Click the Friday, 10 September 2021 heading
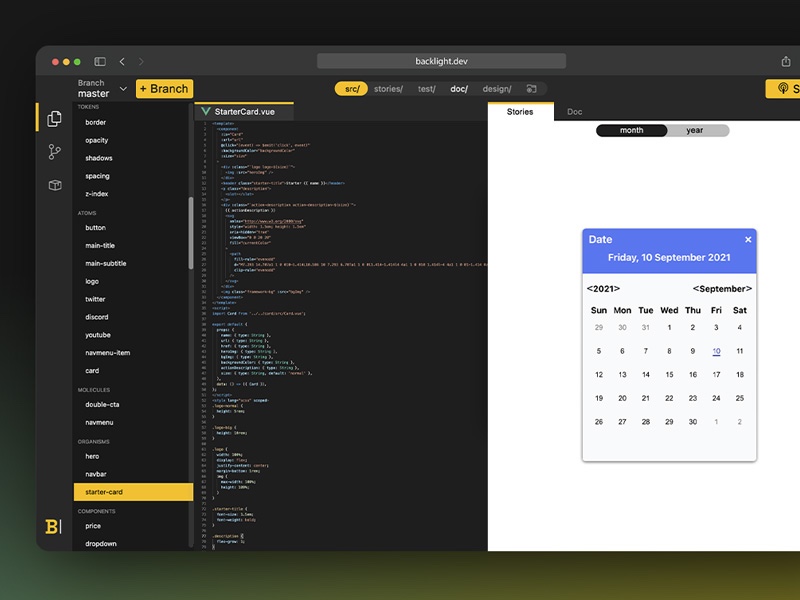 pyautogui.click(x=669, y=258)
